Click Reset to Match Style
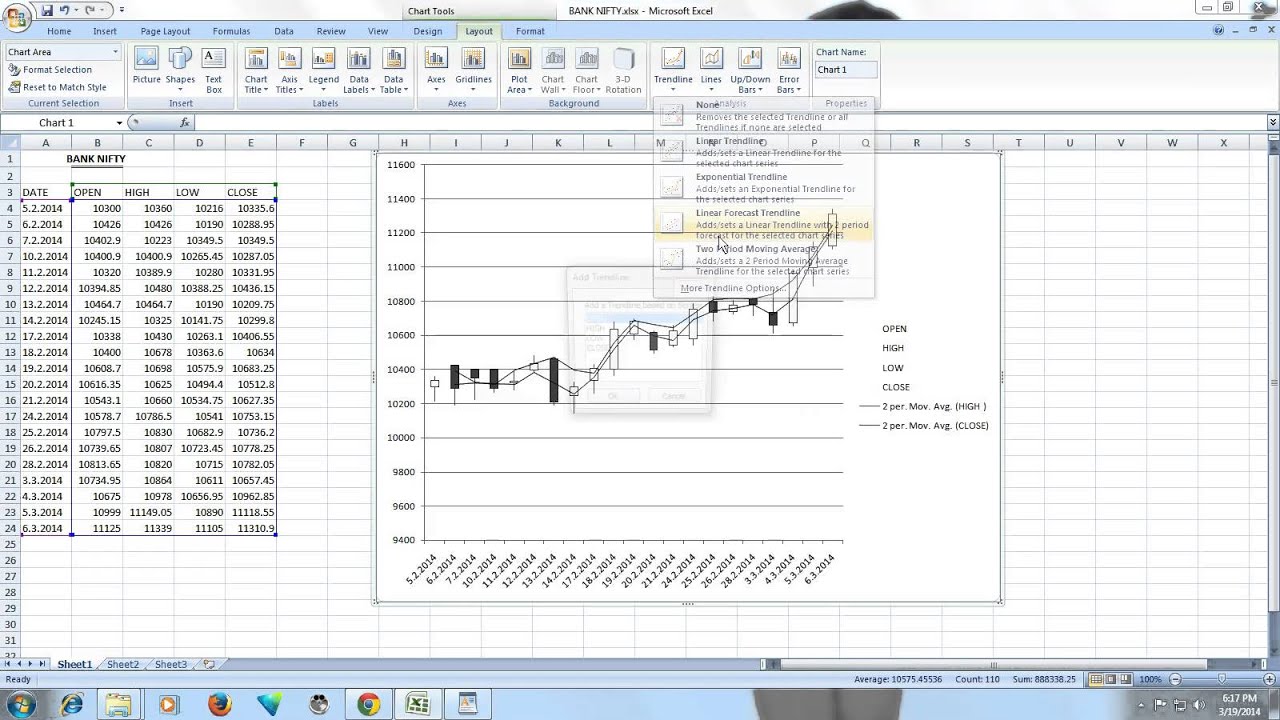 click(x=57, y=87)
